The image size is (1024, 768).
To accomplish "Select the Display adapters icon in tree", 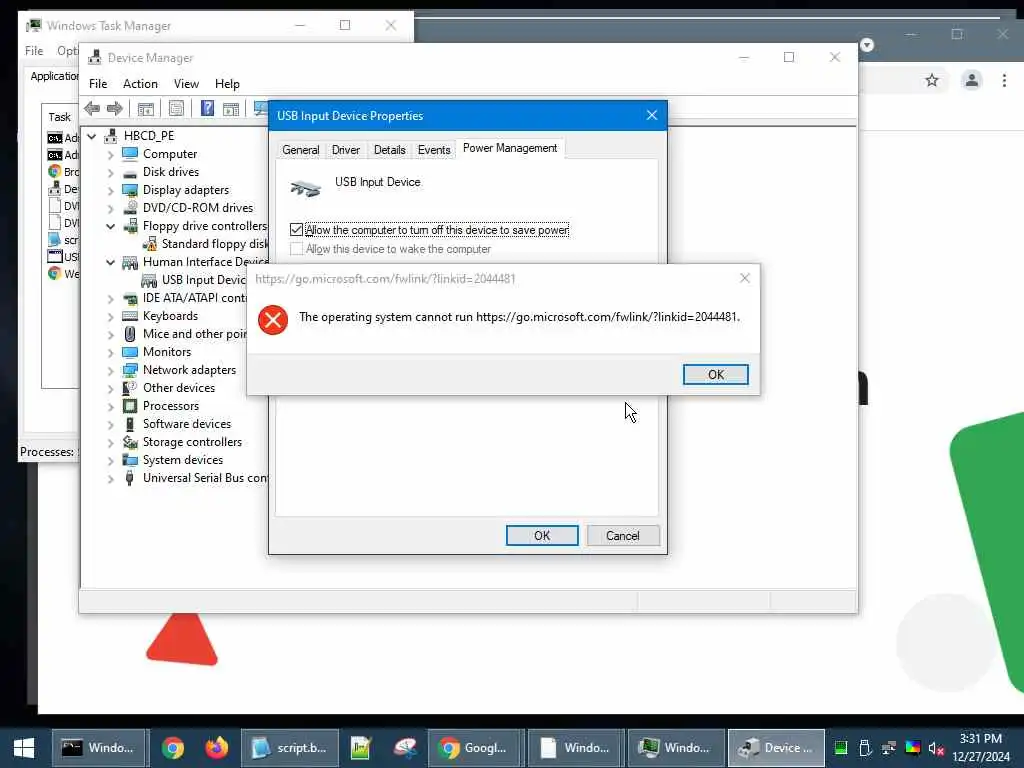I will [x=130, y=190].
